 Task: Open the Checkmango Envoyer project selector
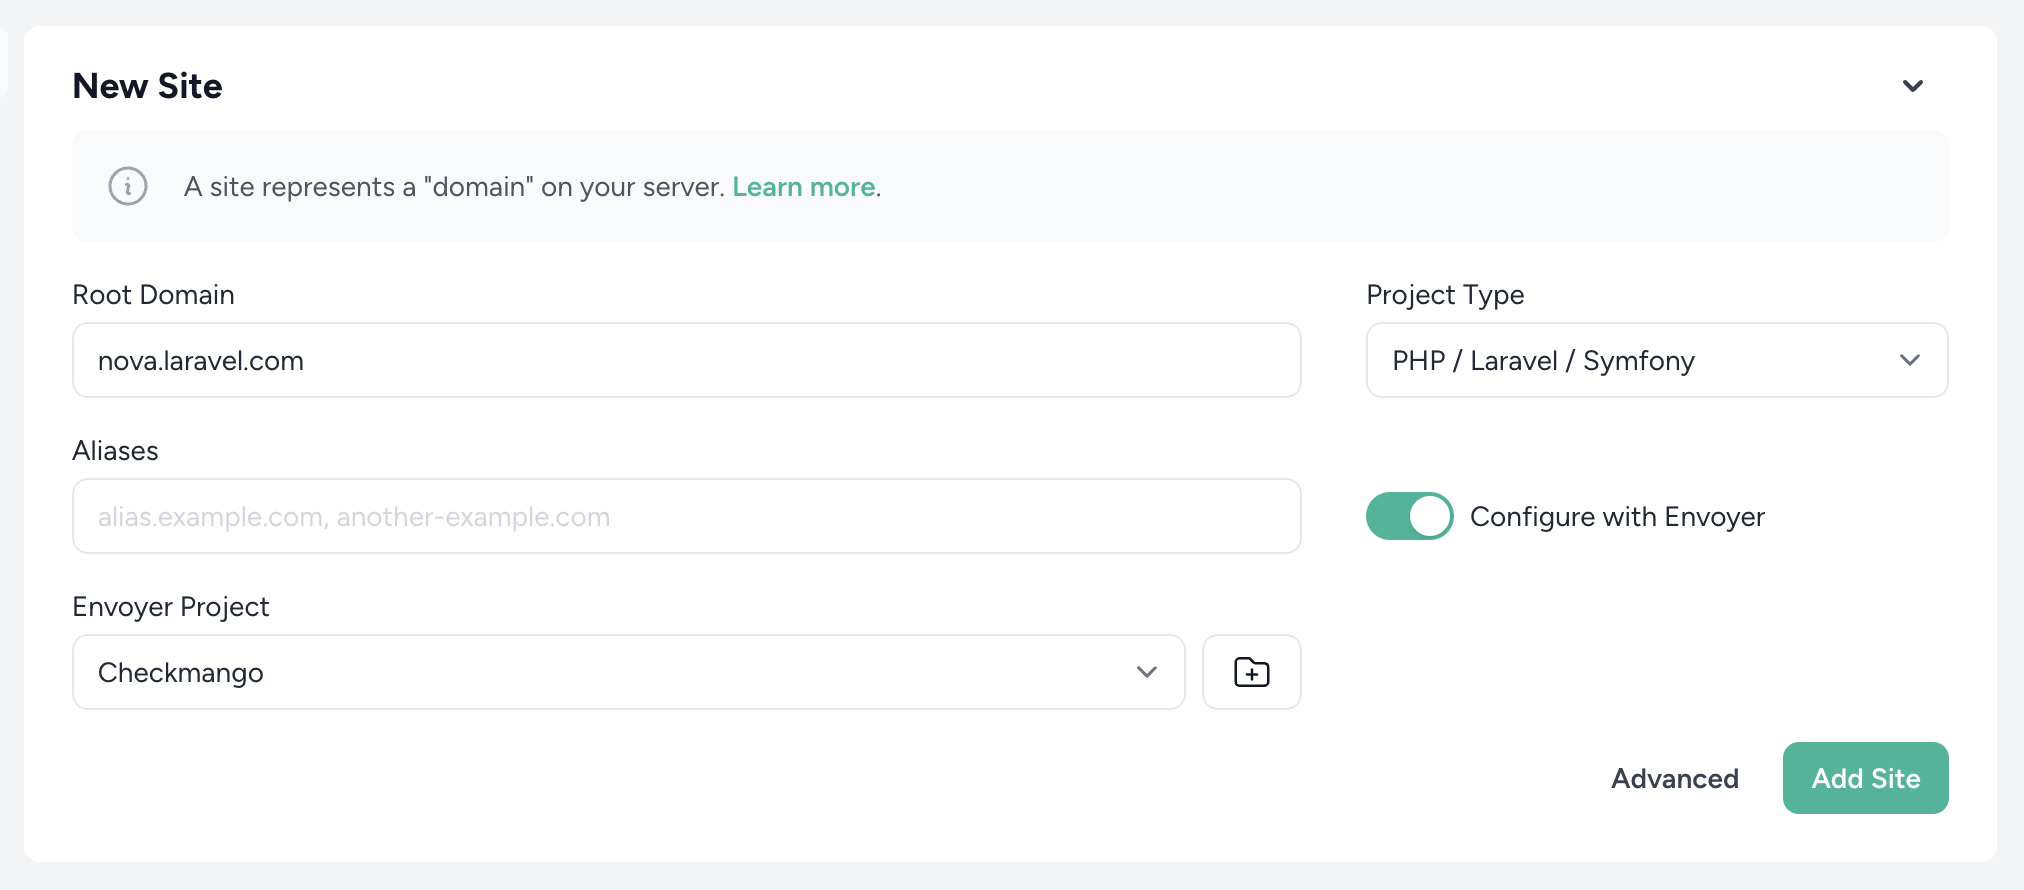pos(628,672)
